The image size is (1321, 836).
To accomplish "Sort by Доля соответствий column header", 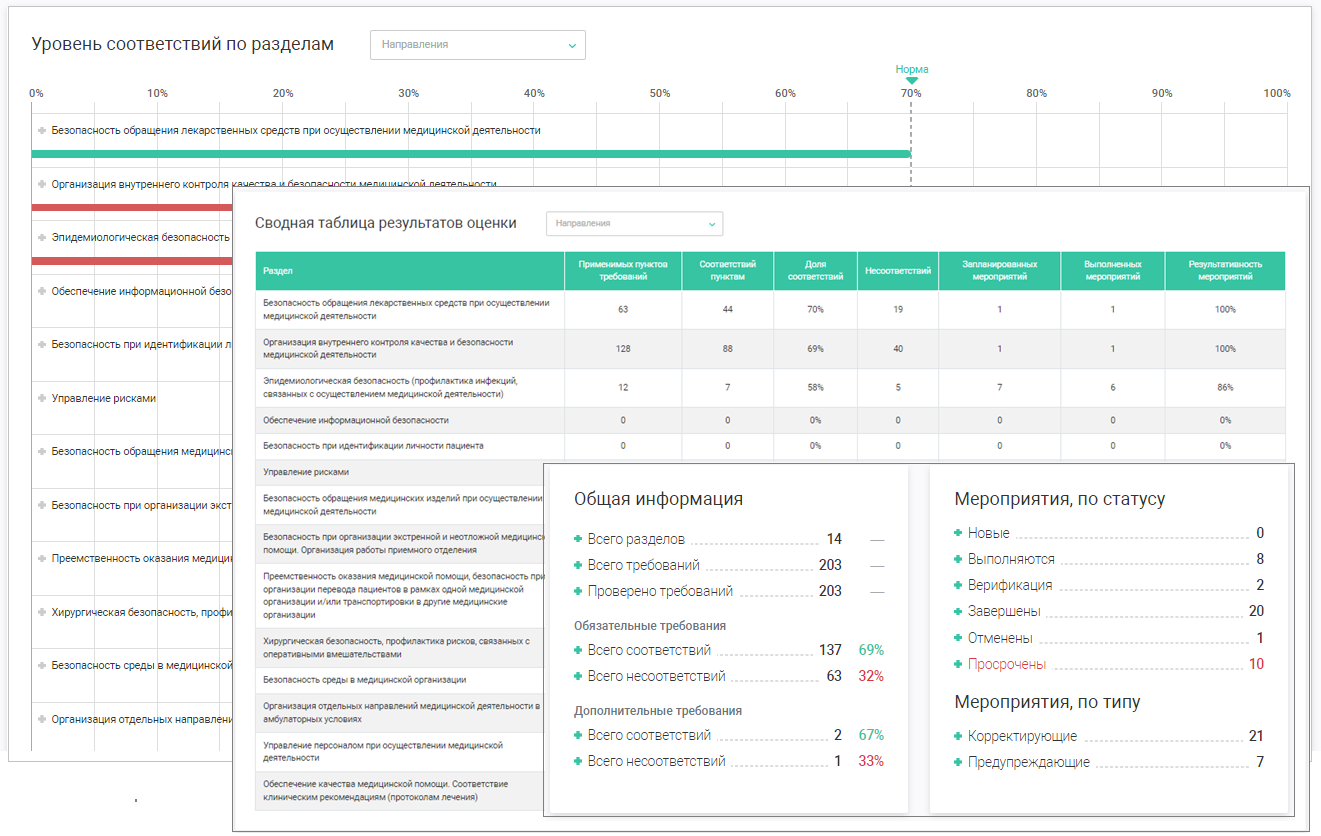I will 815,271.
